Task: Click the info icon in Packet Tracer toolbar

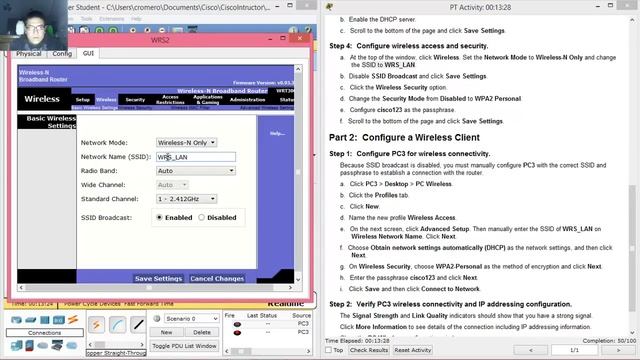Action: point(293,30)
